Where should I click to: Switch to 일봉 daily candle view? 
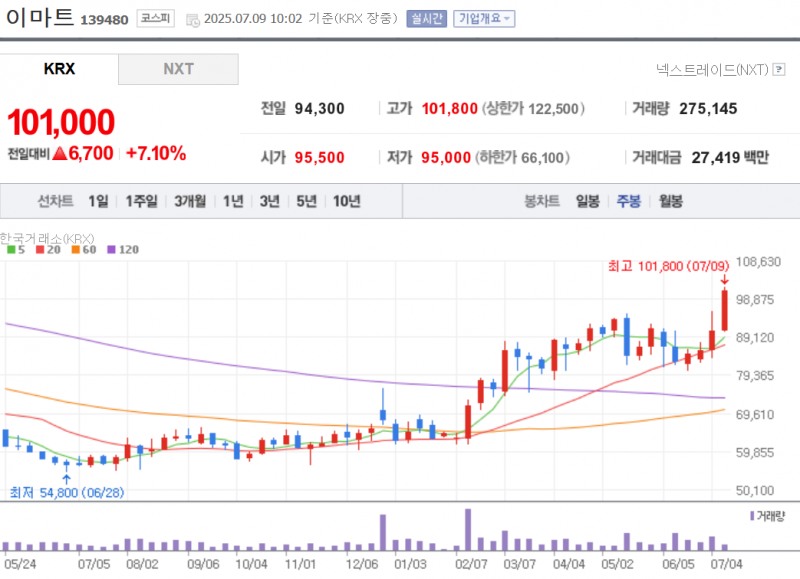point(586,201)
